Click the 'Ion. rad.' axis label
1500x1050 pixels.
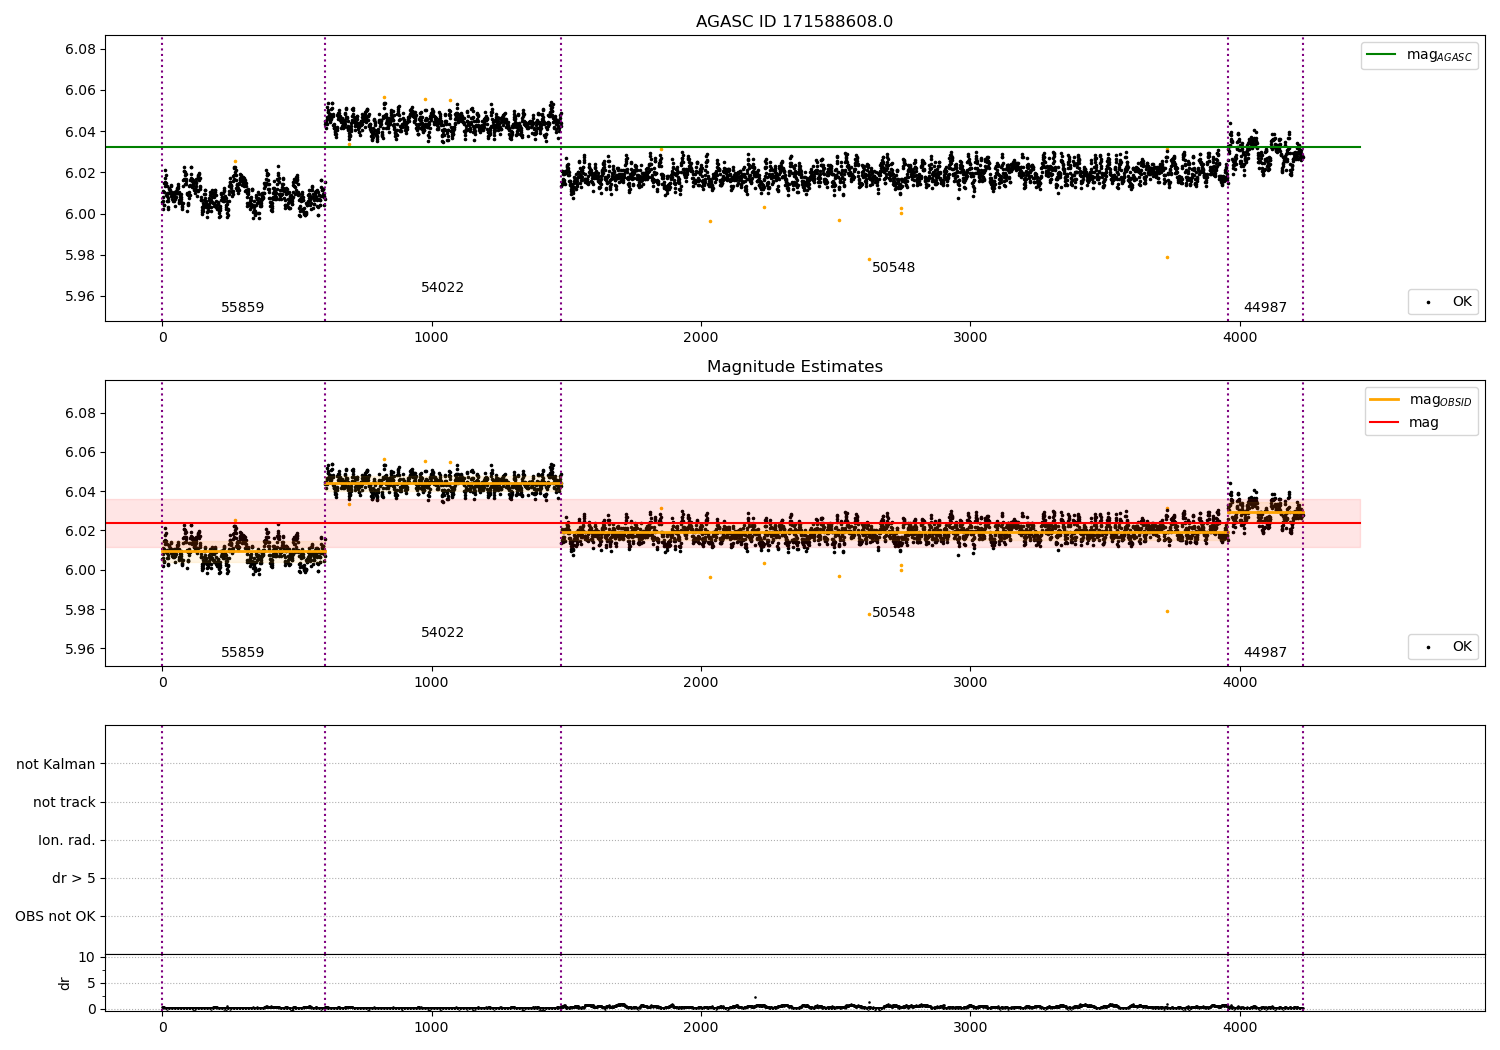pos(67,840)
